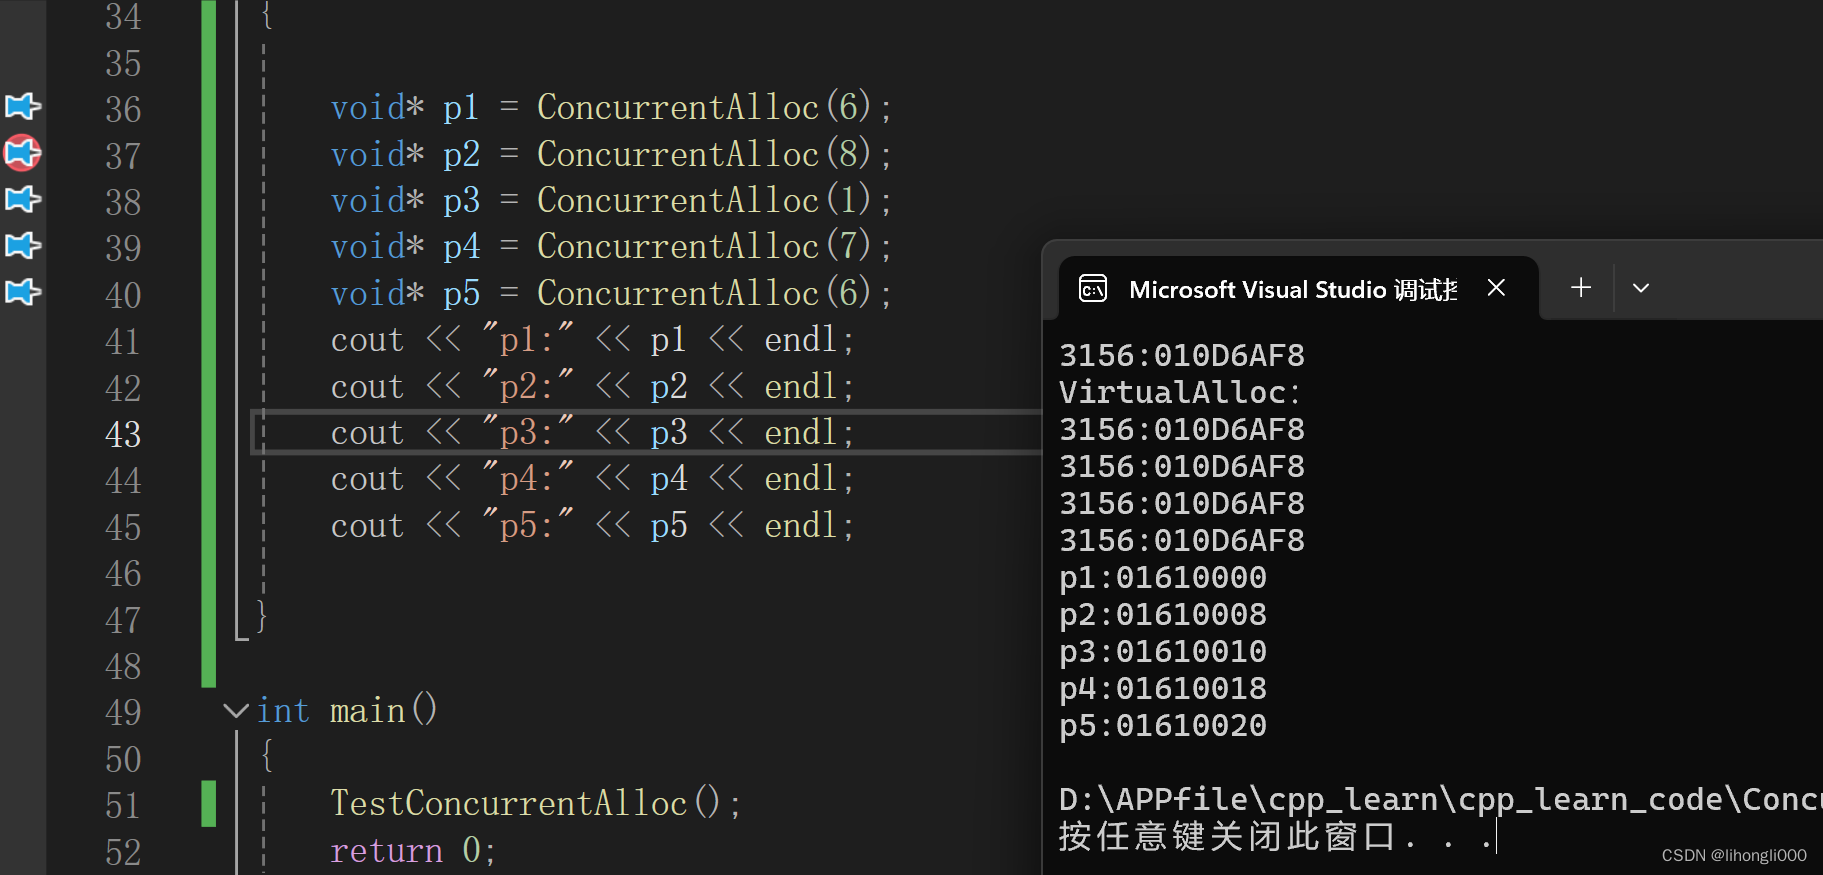
Task: Click cout on the highlighted line 43
Action: pos(367,433)
